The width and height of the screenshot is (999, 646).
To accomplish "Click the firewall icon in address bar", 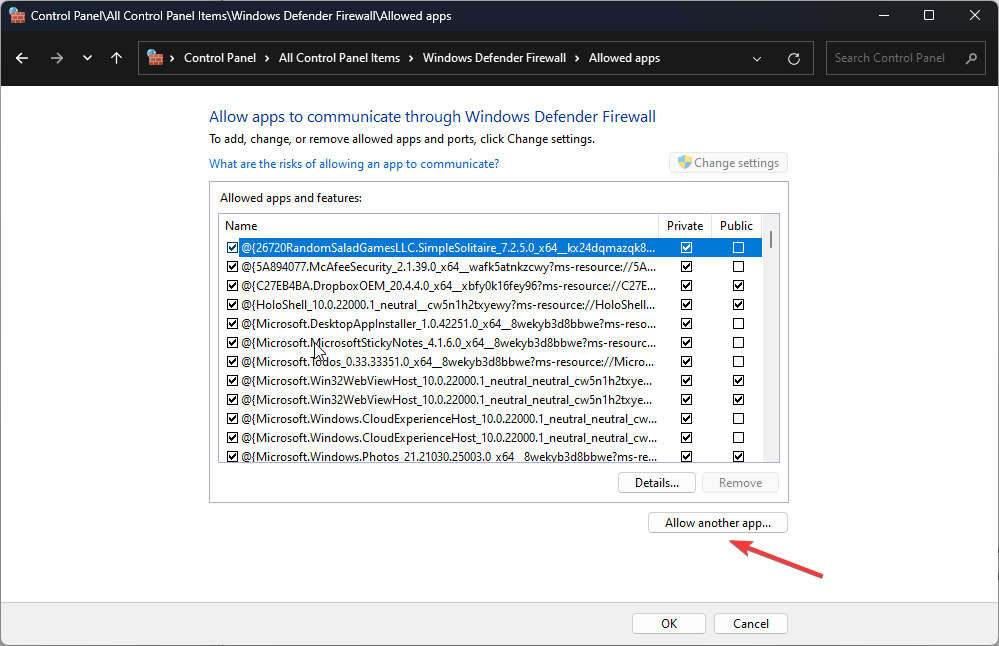I will click(x=155, y=57).
